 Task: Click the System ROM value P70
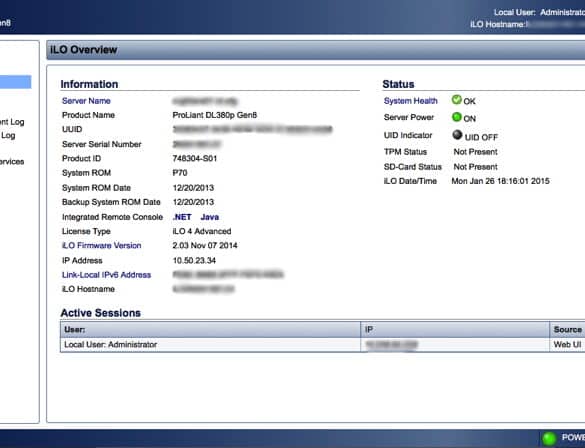[180, 173]
